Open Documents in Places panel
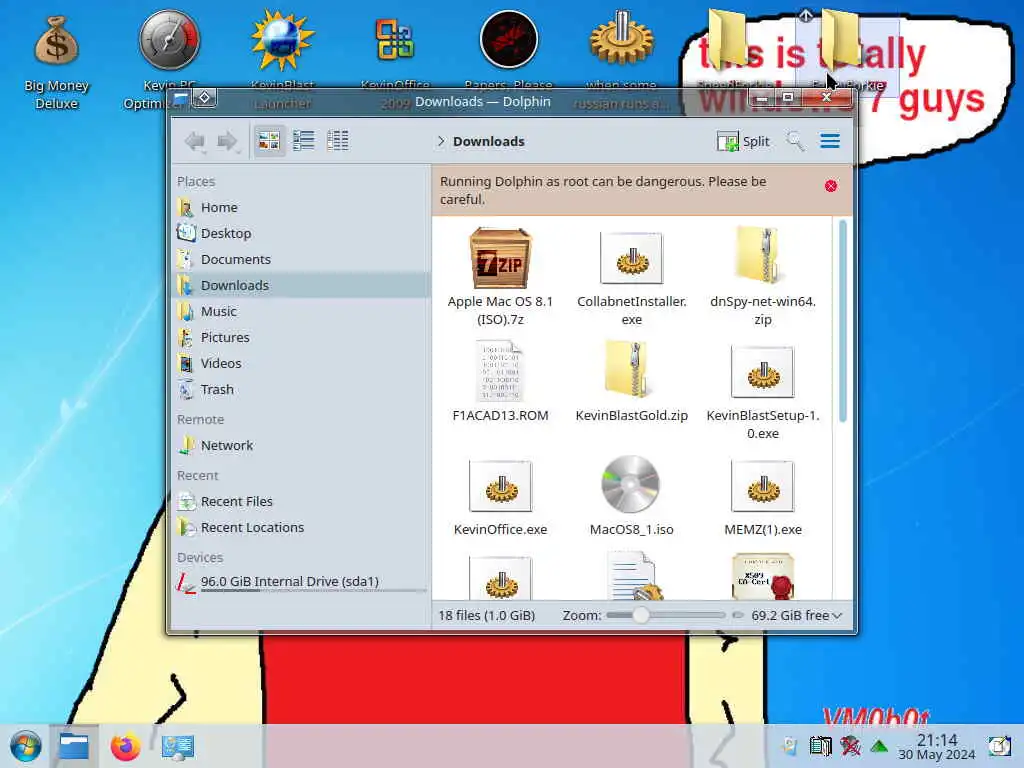The image size is (1024, 768). 300,259
